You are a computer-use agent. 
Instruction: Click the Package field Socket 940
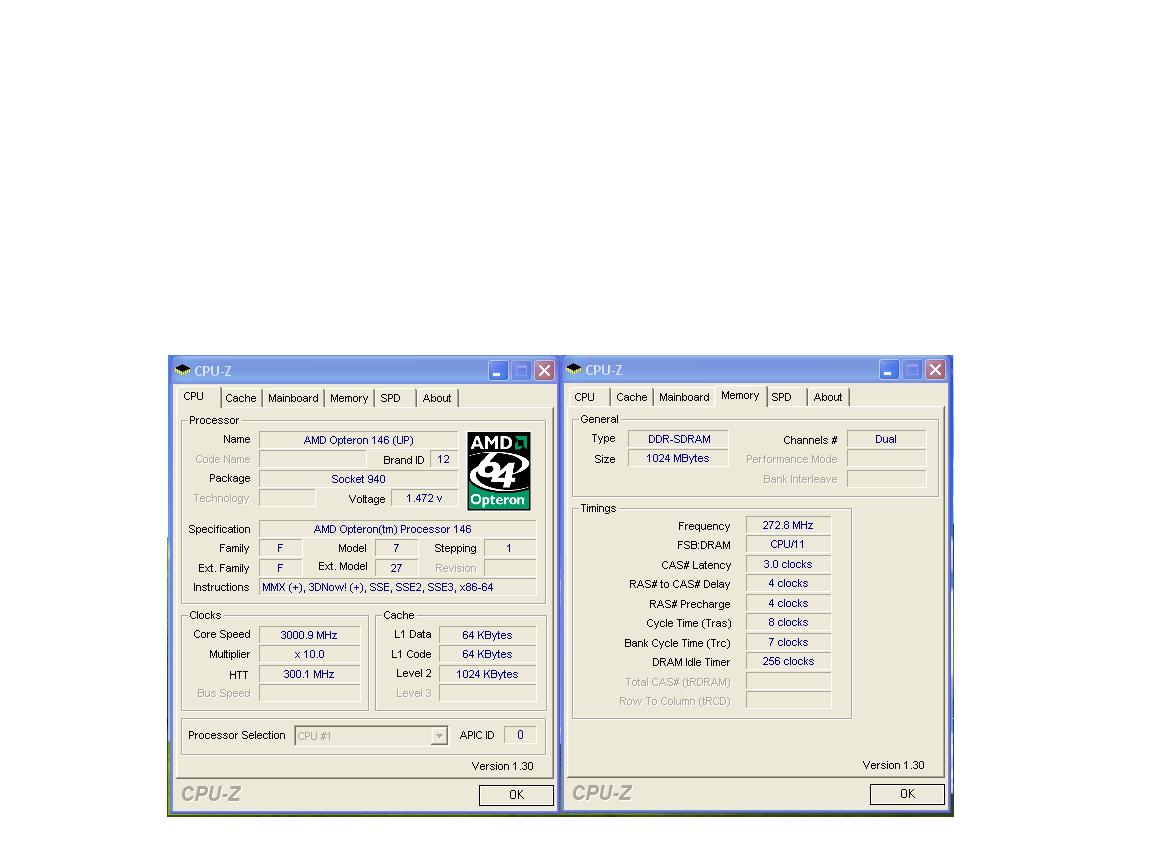click(x=359, y=479)
